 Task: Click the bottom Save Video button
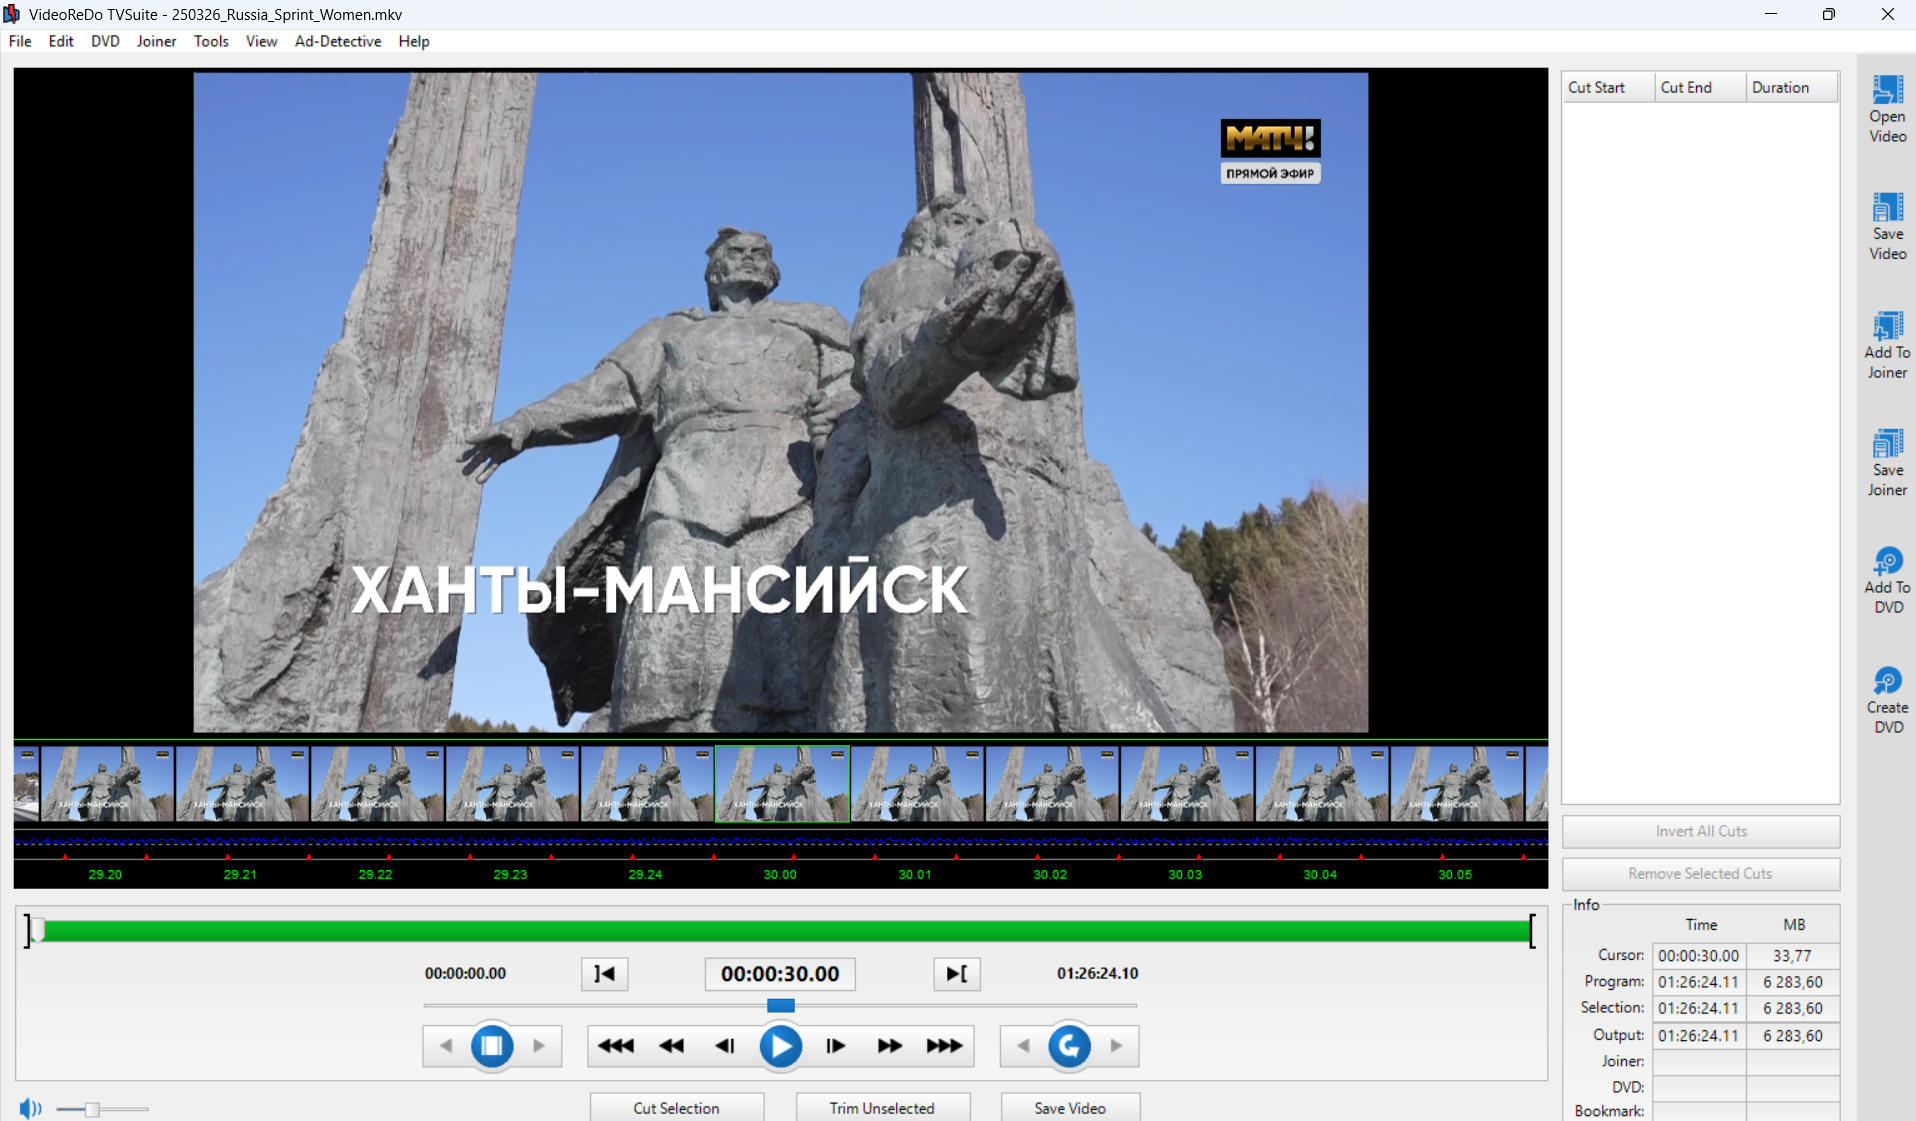click(1070, 1107)
